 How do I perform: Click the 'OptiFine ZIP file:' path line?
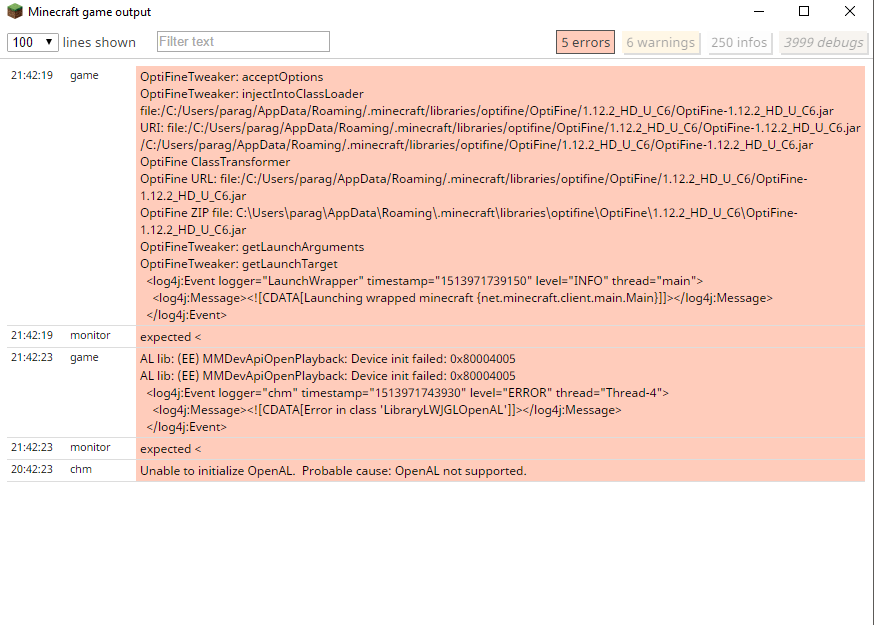pyautogui.click(x=469, y=221)
